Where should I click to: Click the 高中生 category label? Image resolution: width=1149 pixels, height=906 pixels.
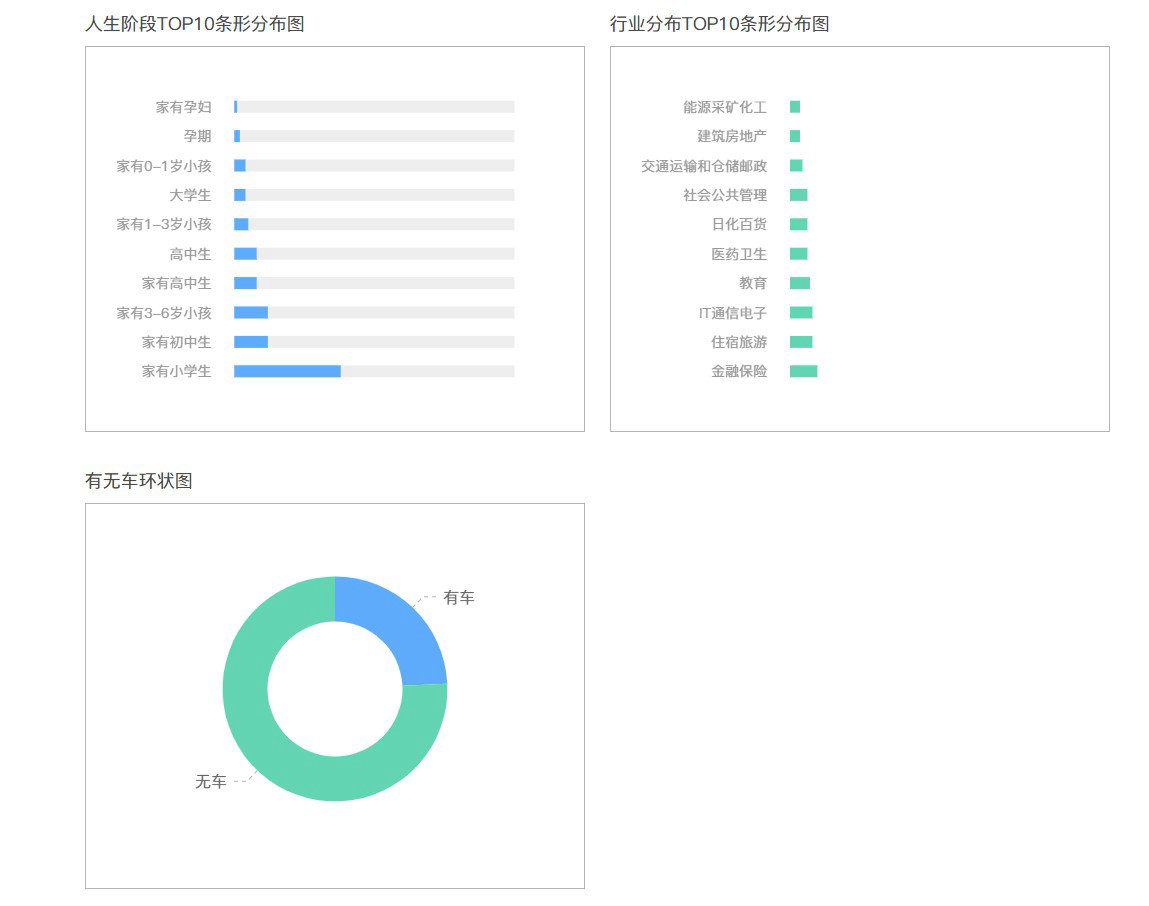pyautogui.click(x=190, y=254)
